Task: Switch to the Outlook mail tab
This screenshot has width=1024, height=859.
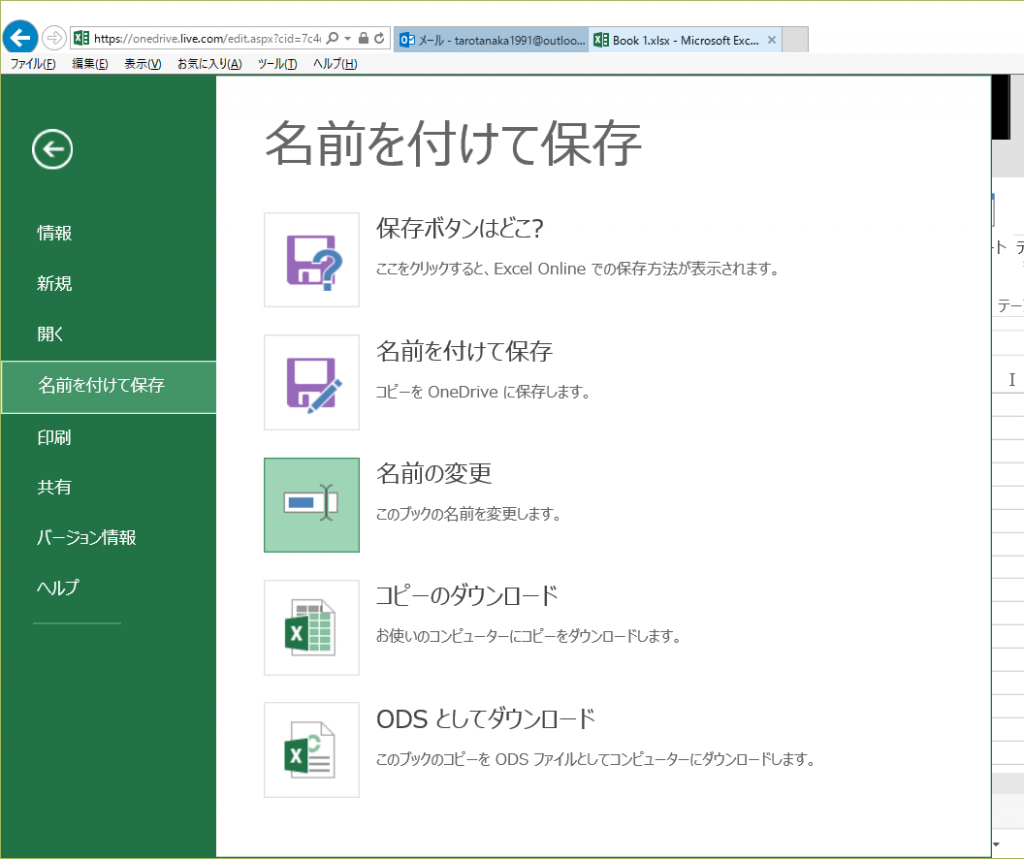Action: [491, 40]
